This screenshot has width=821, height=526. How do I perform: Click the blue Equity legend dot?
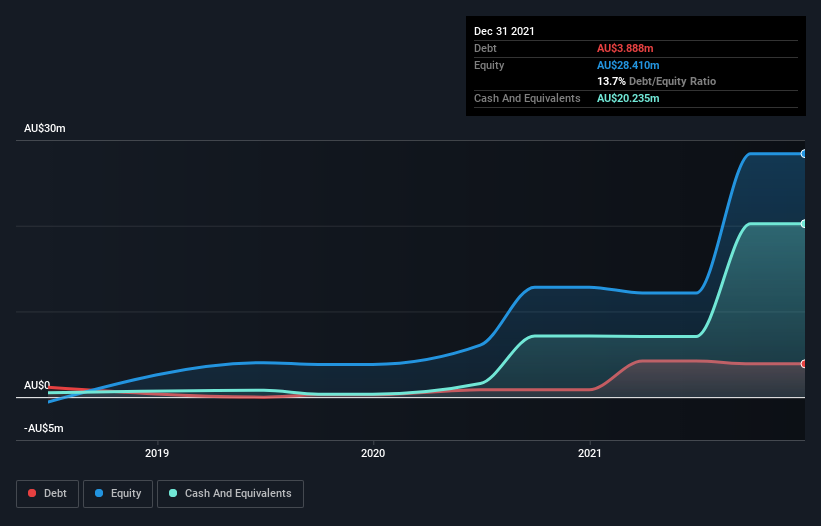point(99,493)
